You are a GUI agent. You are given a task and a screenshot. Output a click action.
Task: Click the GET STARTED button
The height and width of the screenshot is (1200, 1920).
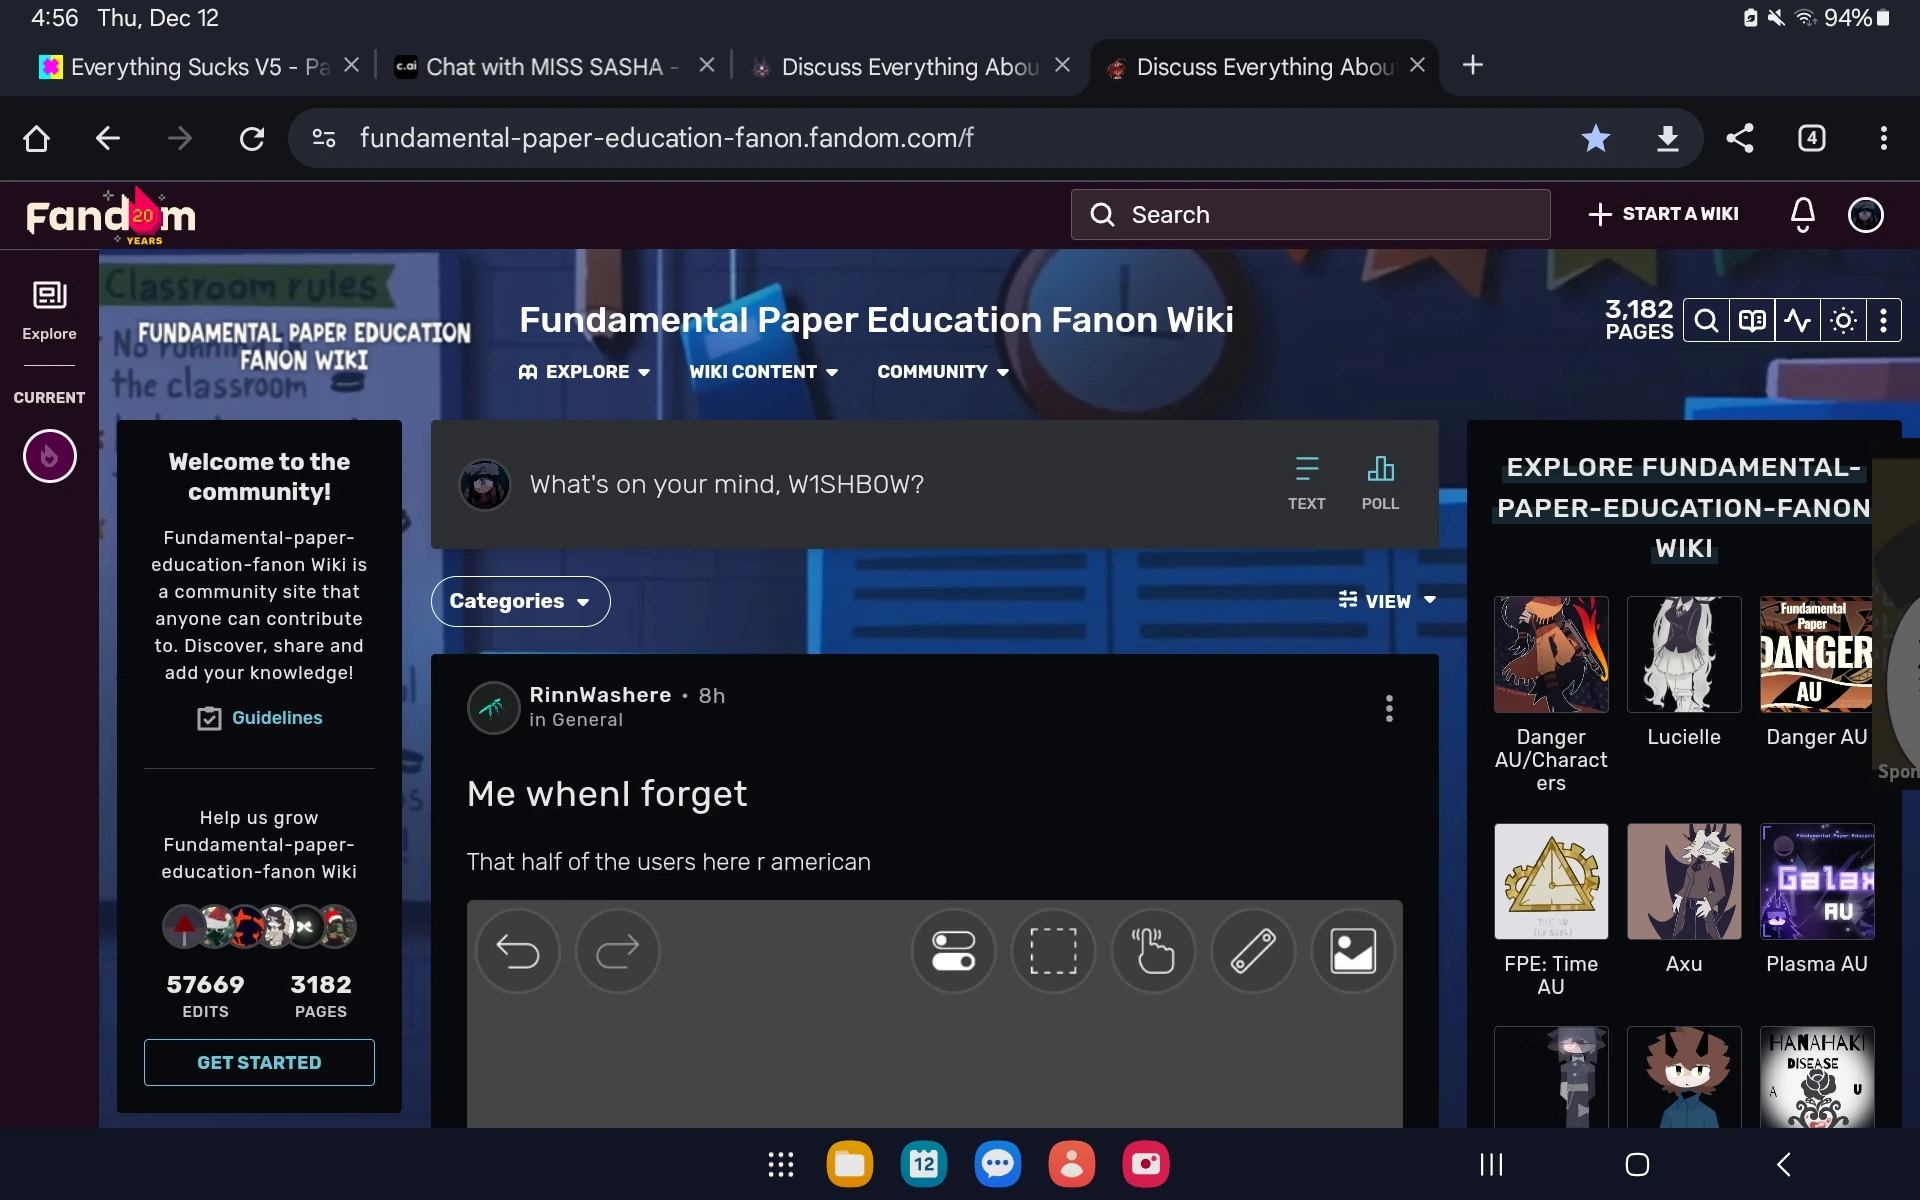pyautogui.click(x=259, y=1062)
